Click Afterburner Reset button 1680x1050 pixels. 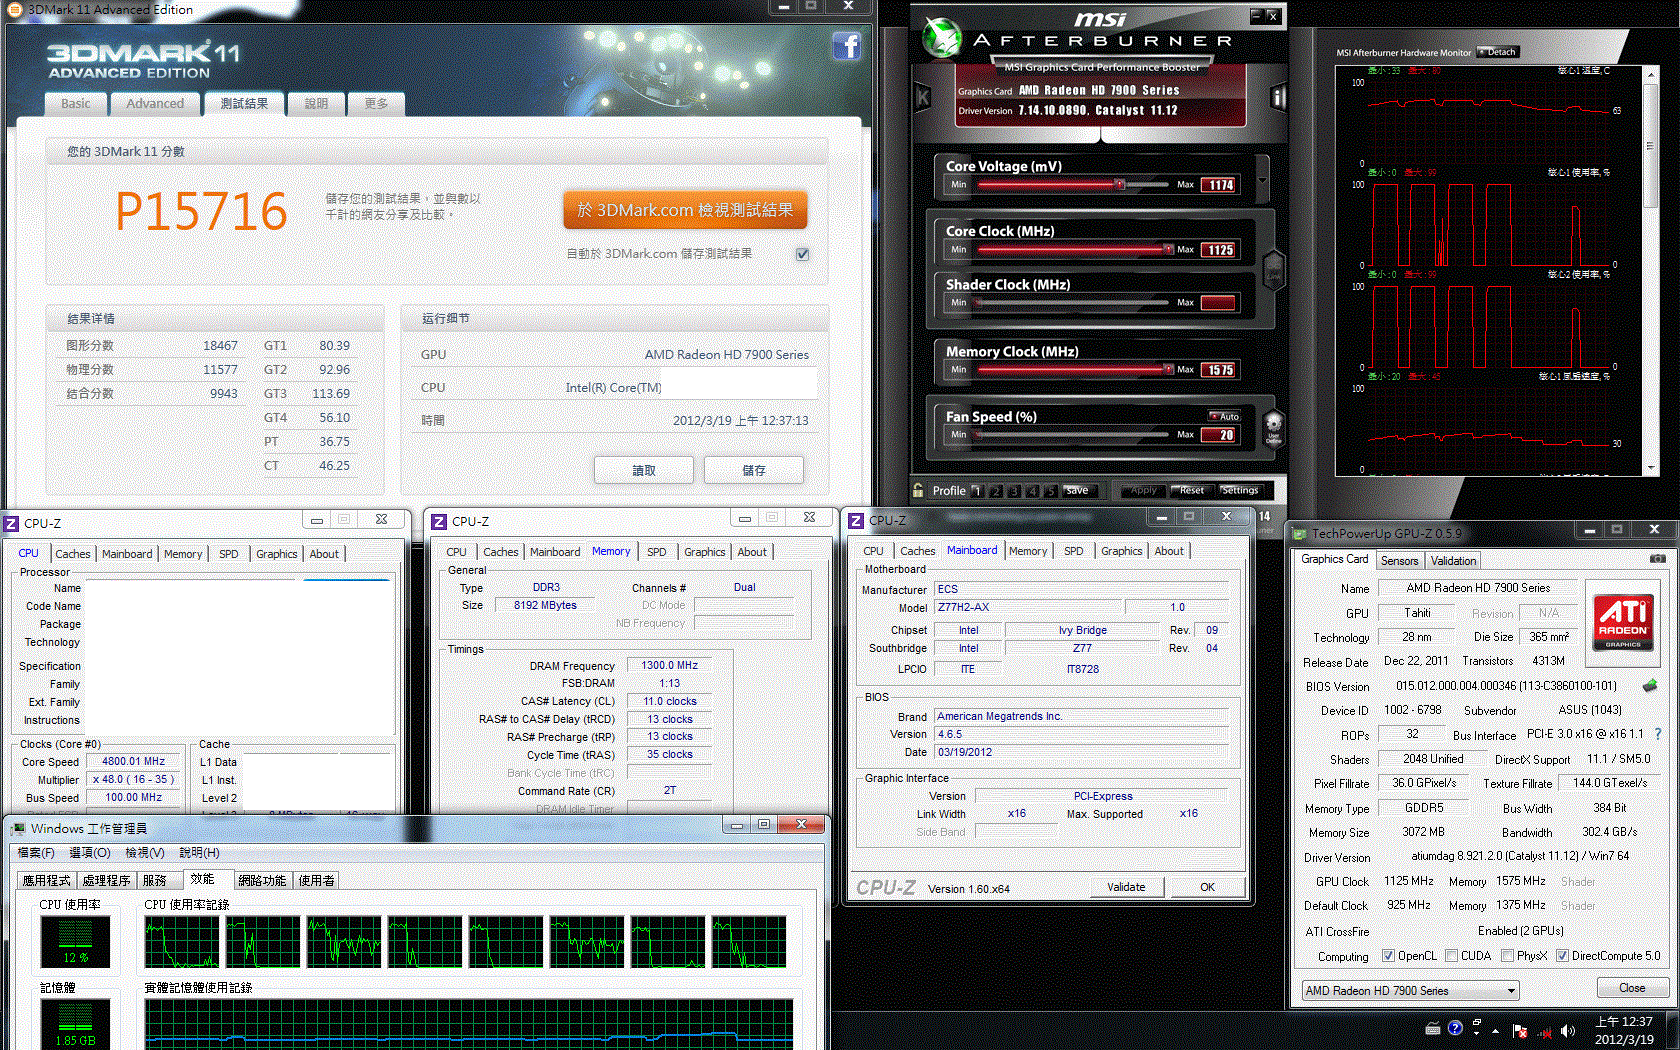point(1192,490)
